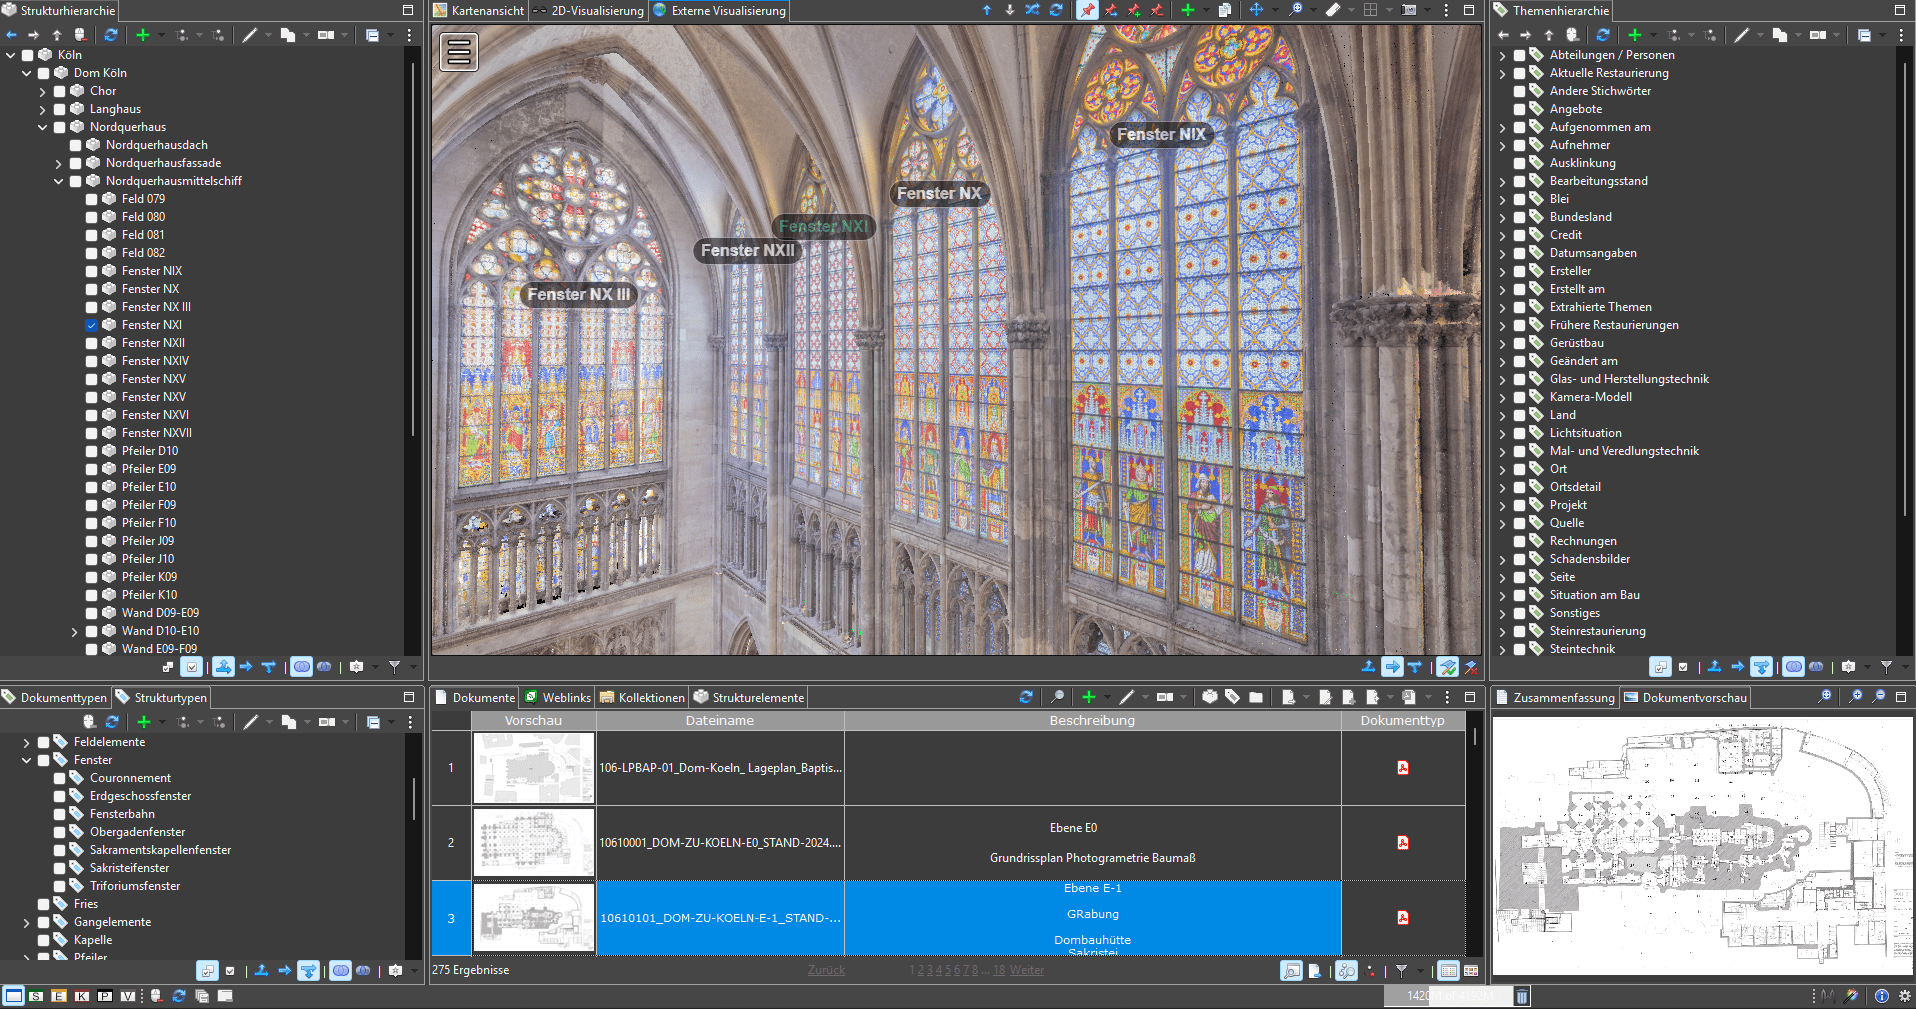Click the pencil edit icon in Strukturhierarchie toolbar
The width and height of the screenshot is (1916, 1009).
click(250, 35)
